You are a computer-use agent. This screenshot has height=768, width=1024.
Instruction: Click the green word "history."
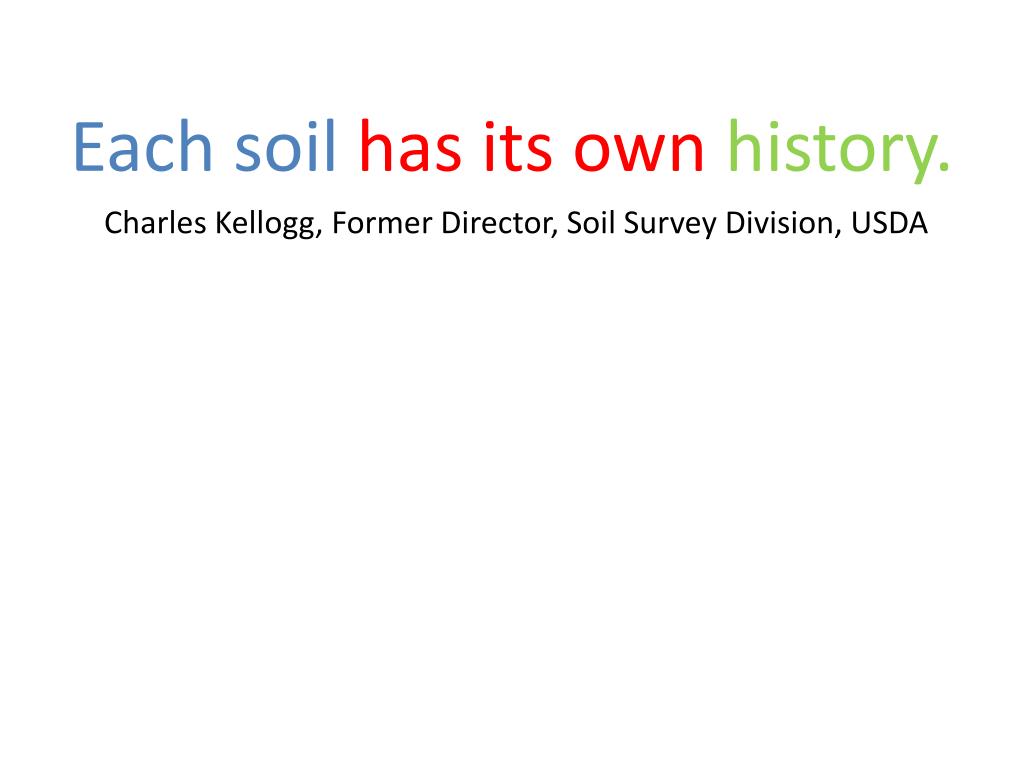[839, 150]
